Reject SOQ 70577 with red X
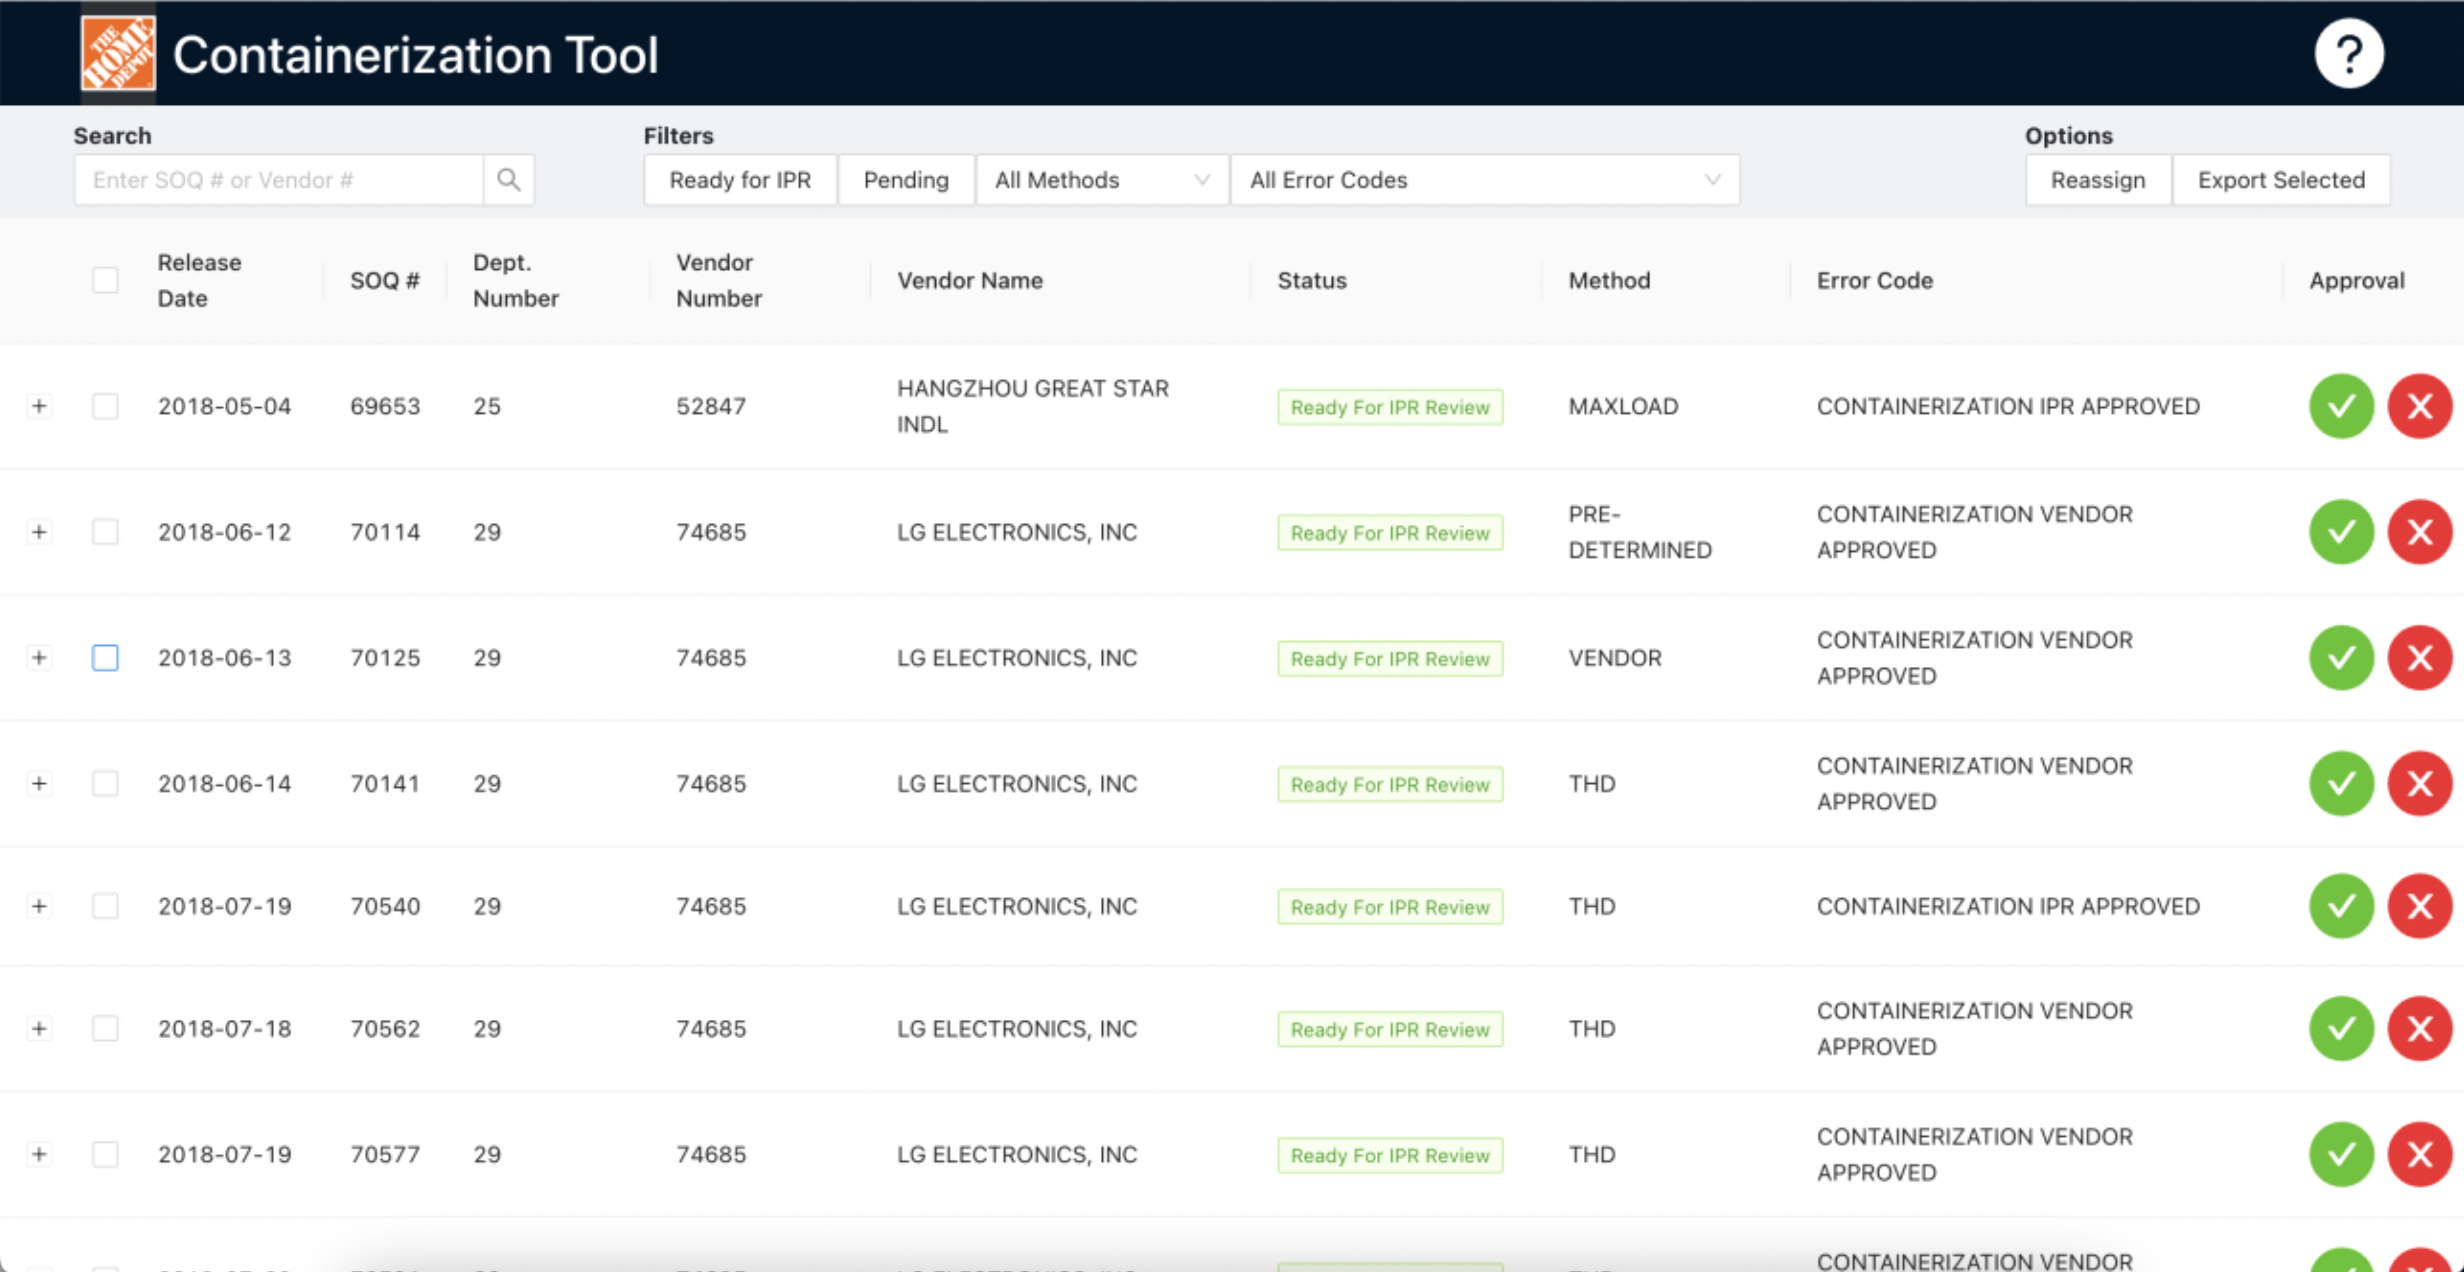Image resolution: width=2464 pixels, height=1272 pixels. click(2419, 1154)
